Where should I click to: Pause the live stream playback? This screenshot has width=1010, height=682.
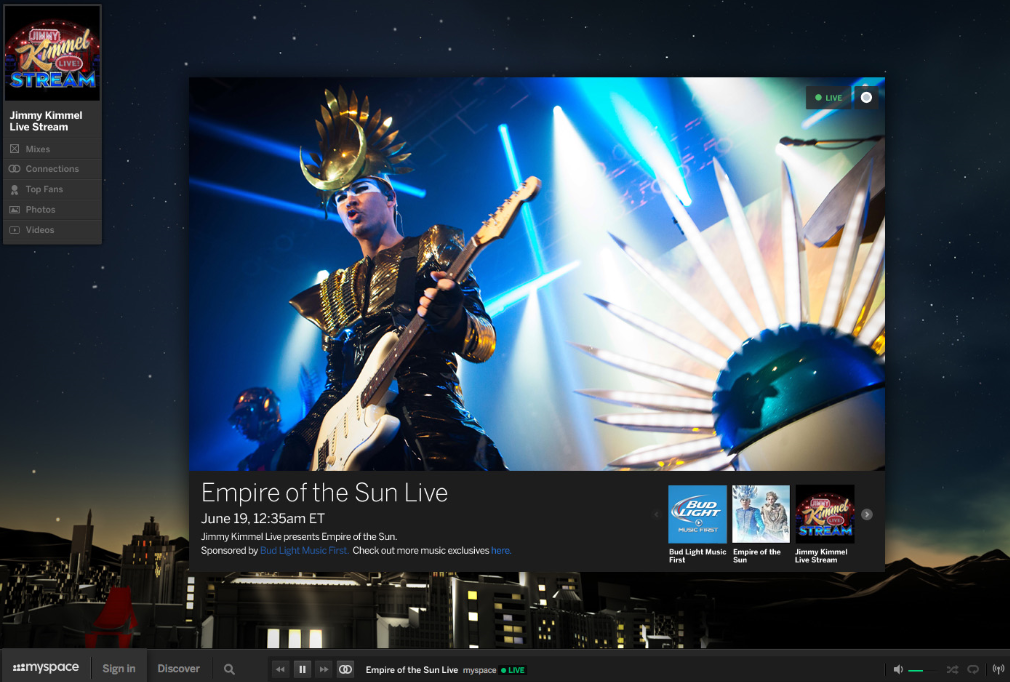coord(302,669)
